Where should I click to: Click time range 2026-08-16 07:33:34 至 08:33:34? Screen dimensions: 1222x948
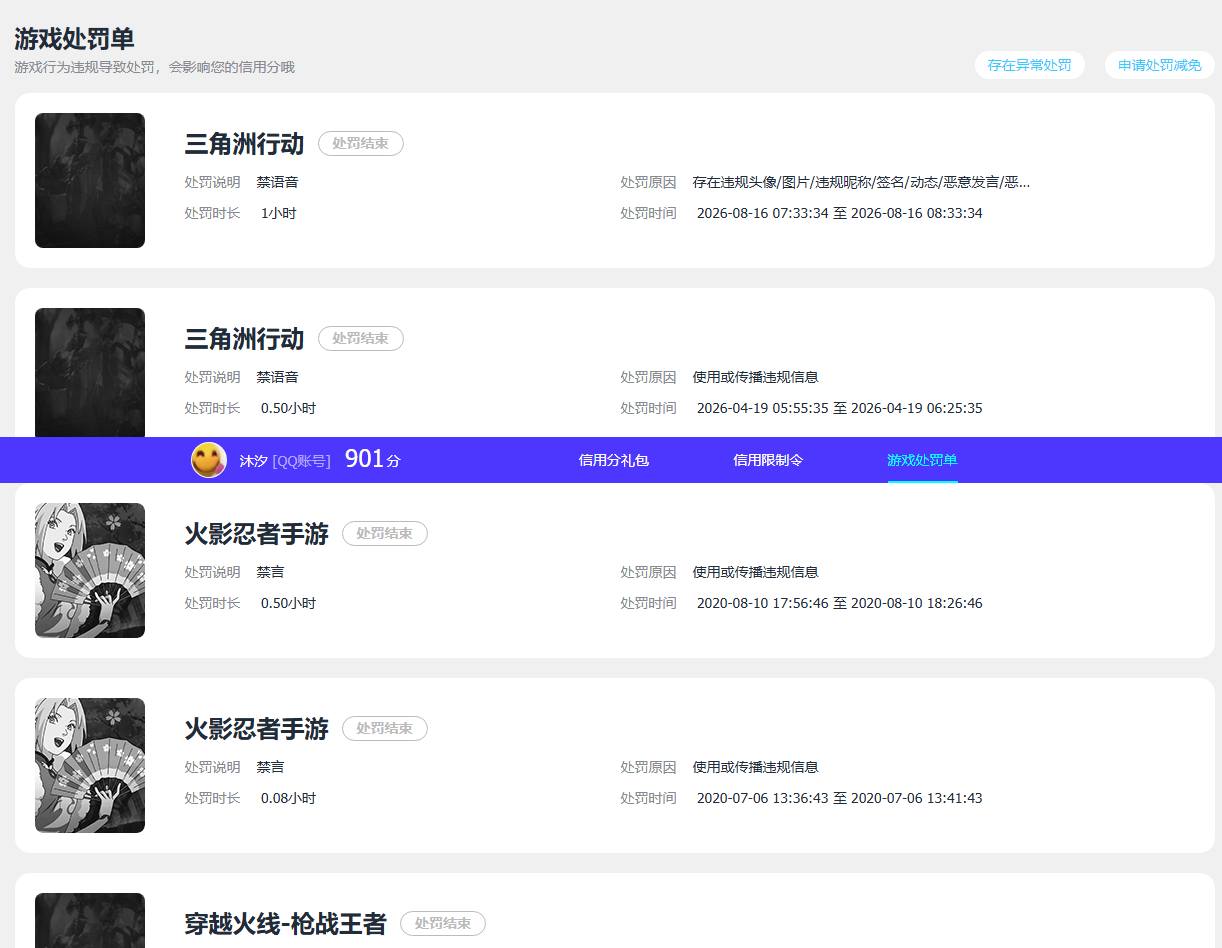pos(839,214)
